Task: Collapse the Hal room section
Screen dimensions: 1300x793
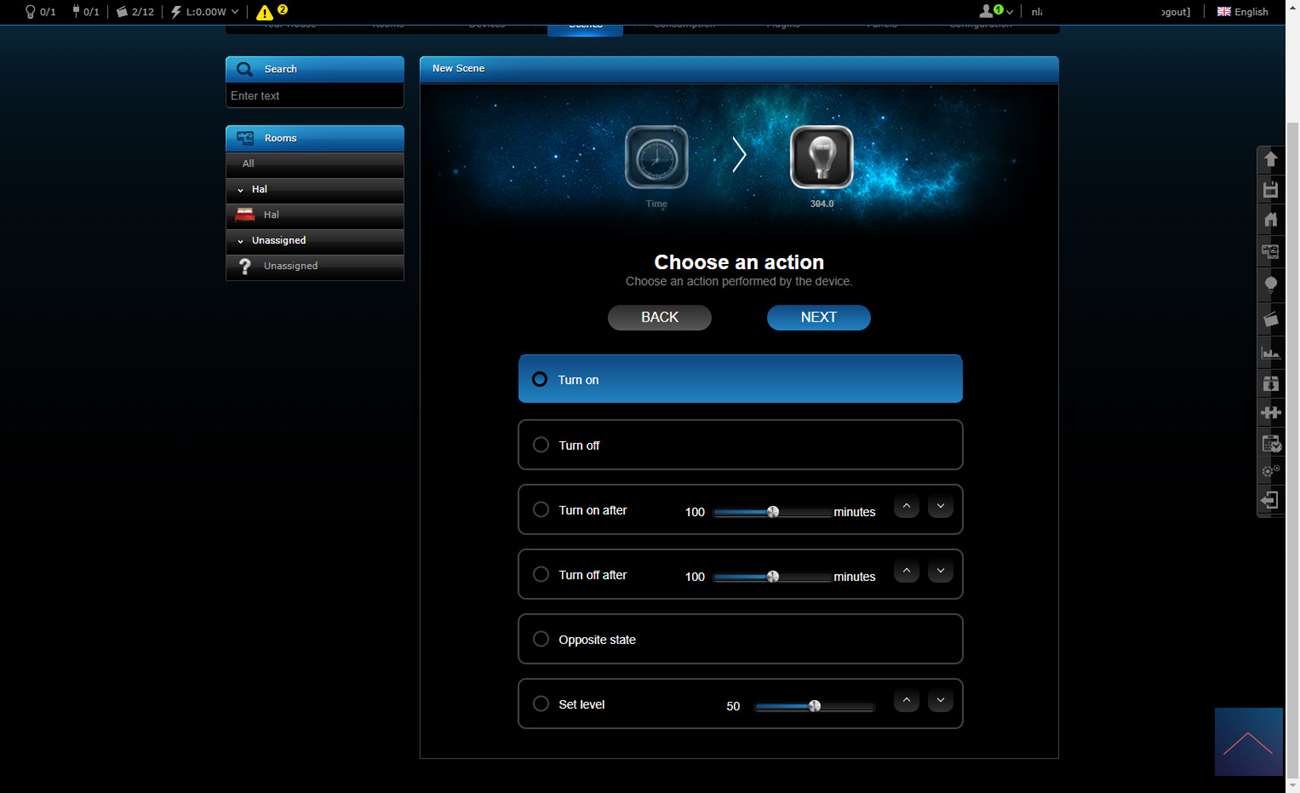Action: point(240,190)
